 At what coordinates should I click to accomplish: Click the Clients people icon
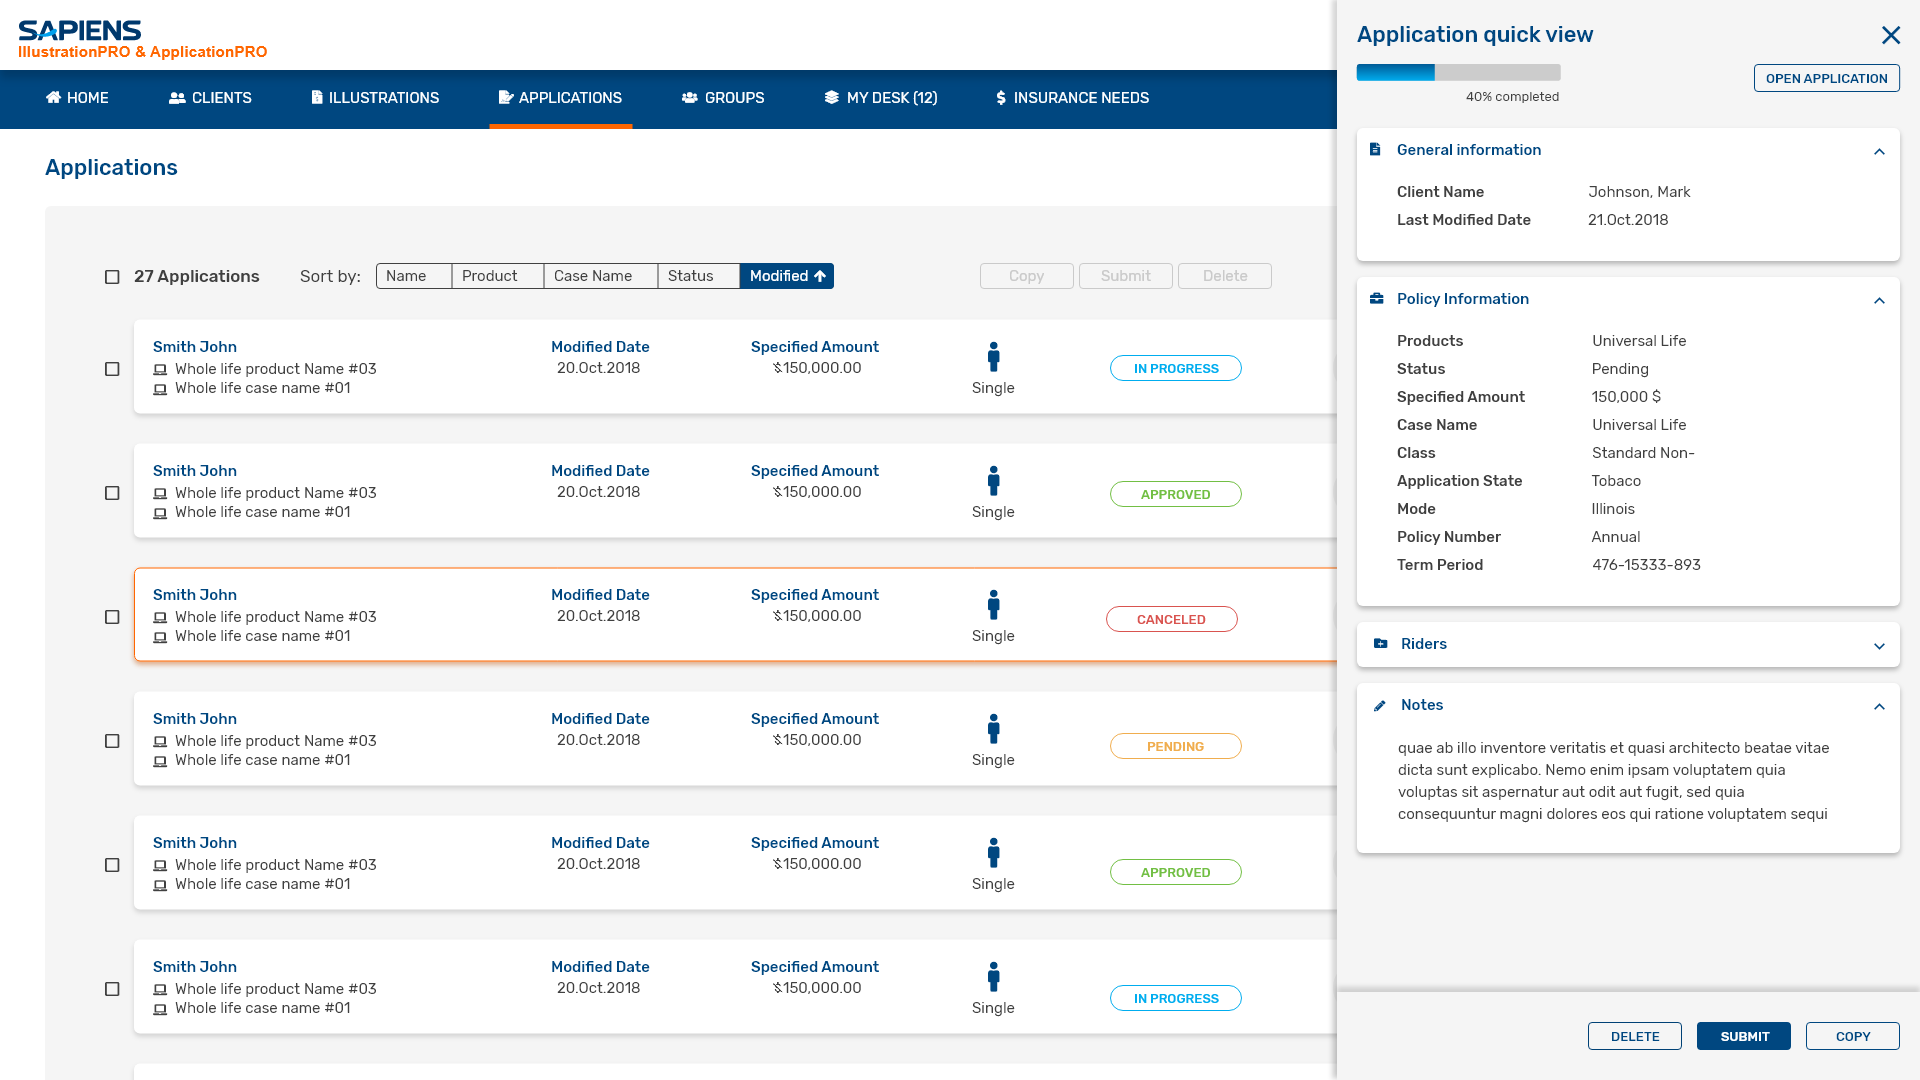tap(177, 98)
